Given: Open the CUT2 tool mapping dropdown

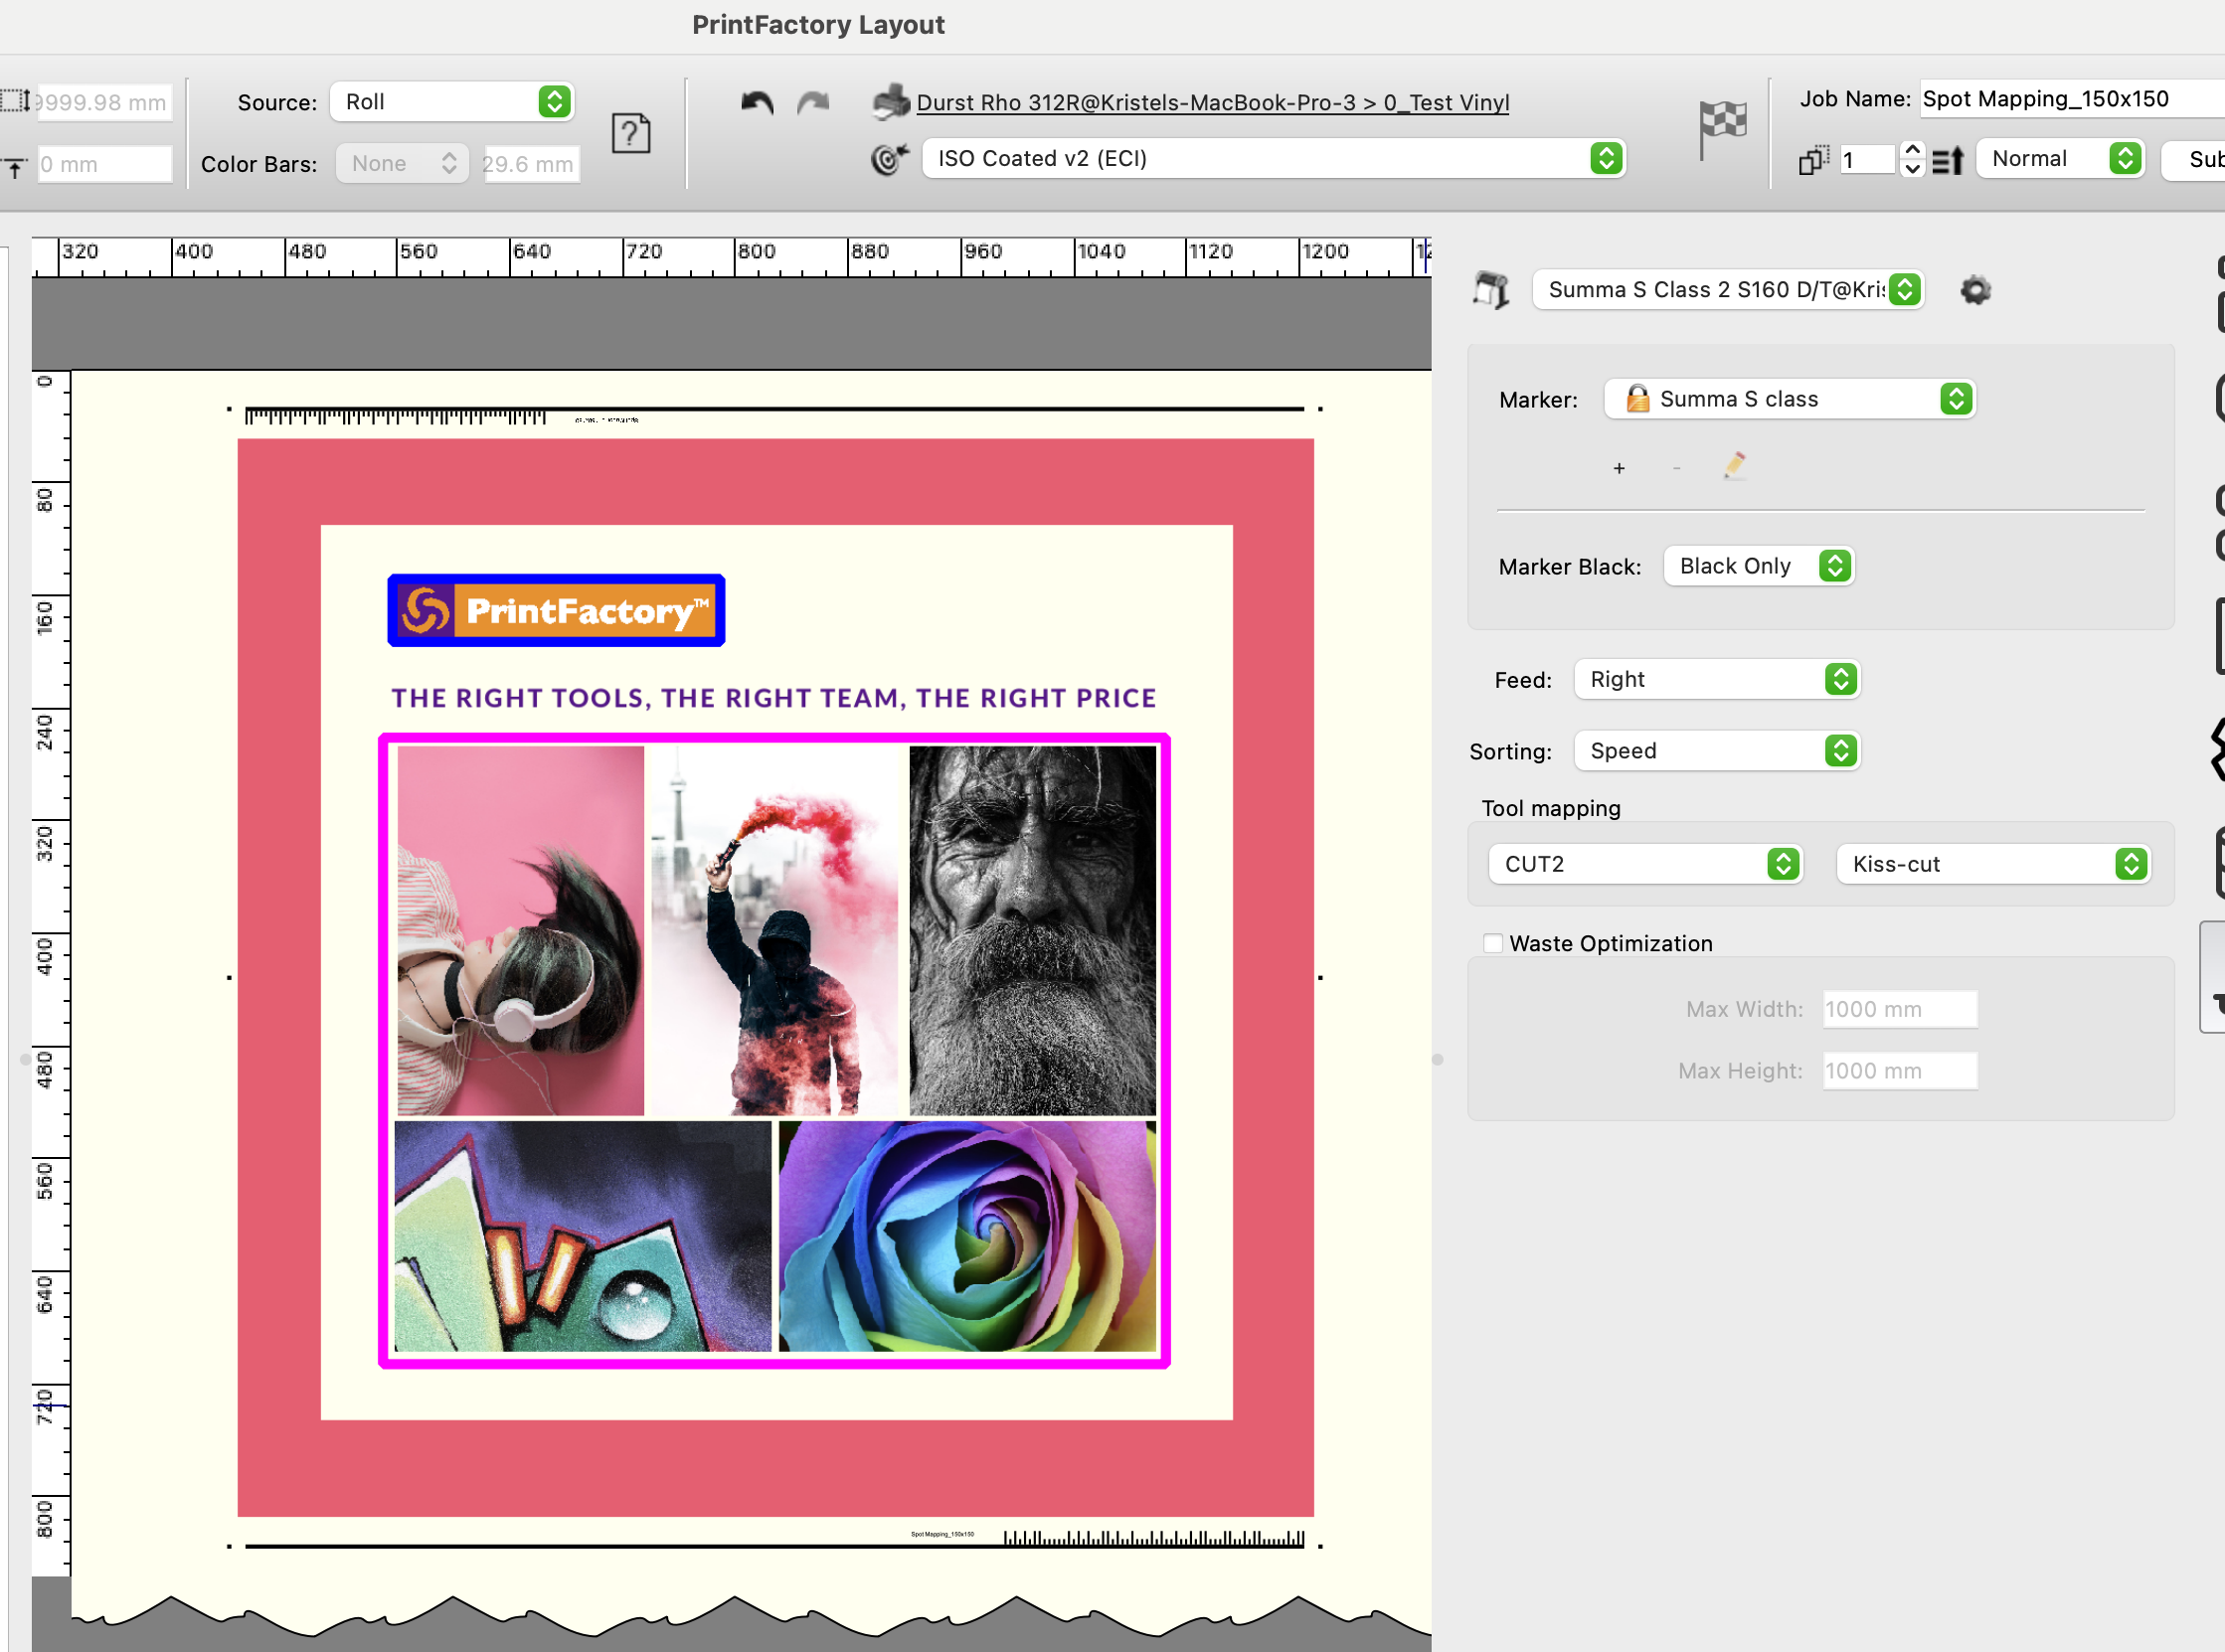Looking at the screenshot, I should (1645, 864).
